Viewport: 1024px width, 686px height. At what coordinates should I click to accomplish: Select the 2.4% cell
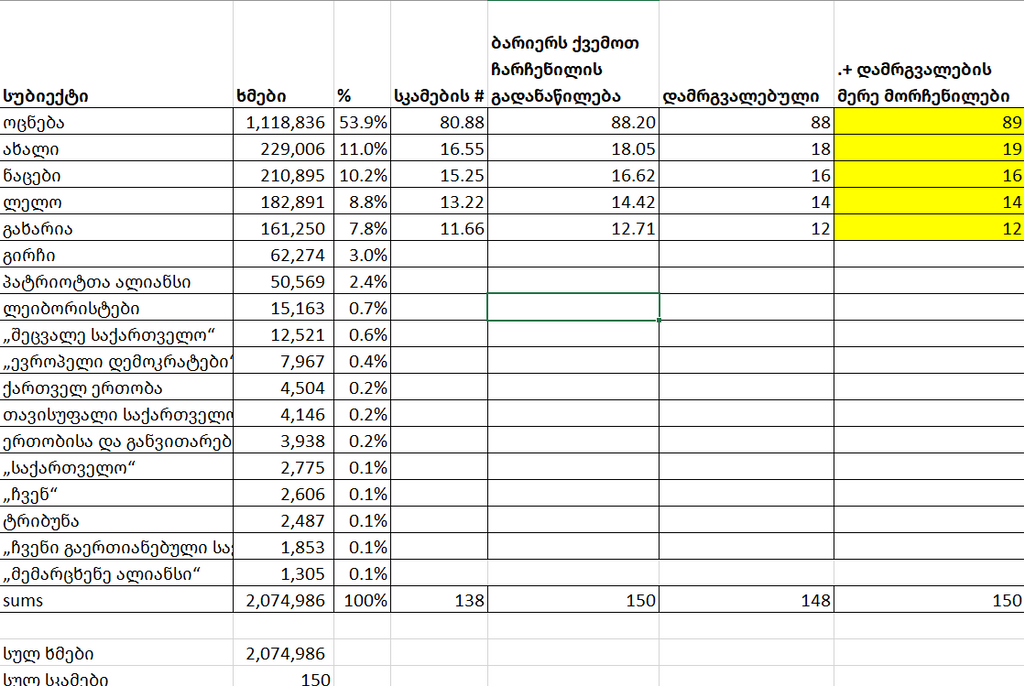click(x=362, y=282)
